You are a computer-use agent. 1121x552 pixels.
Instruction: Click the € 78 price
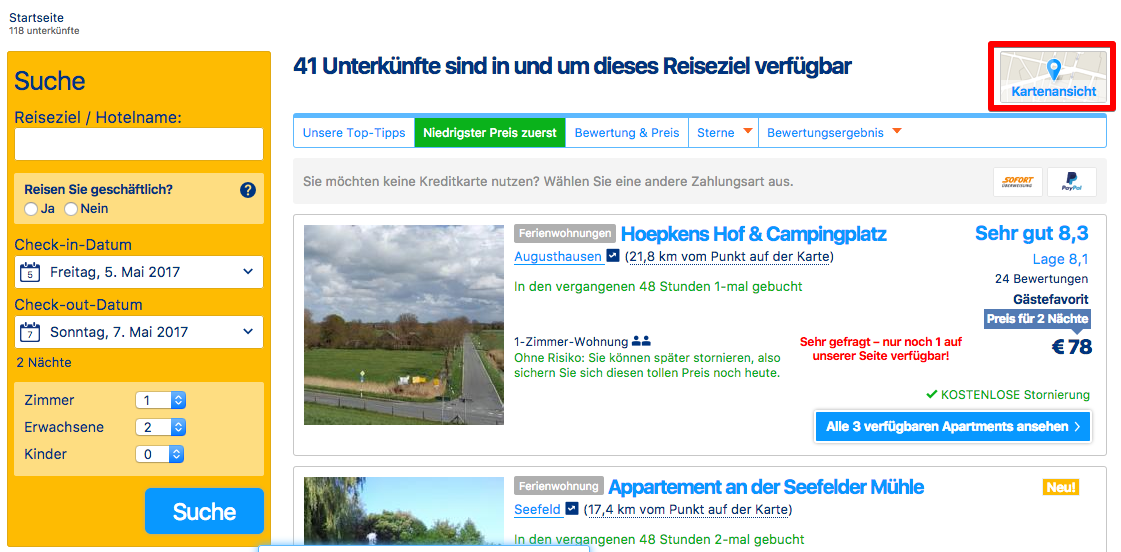tap(1072, 347)
